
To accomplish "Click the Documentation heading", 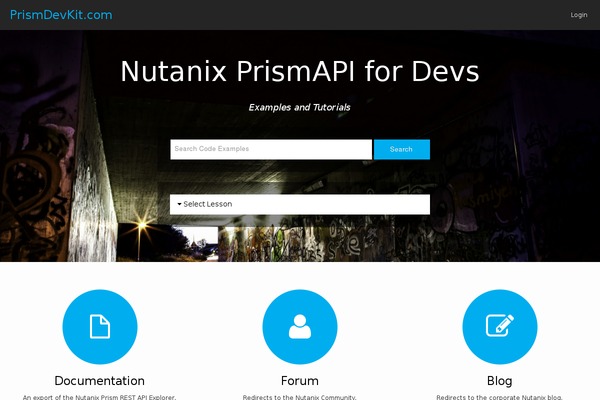I will (x=99, y=380).
